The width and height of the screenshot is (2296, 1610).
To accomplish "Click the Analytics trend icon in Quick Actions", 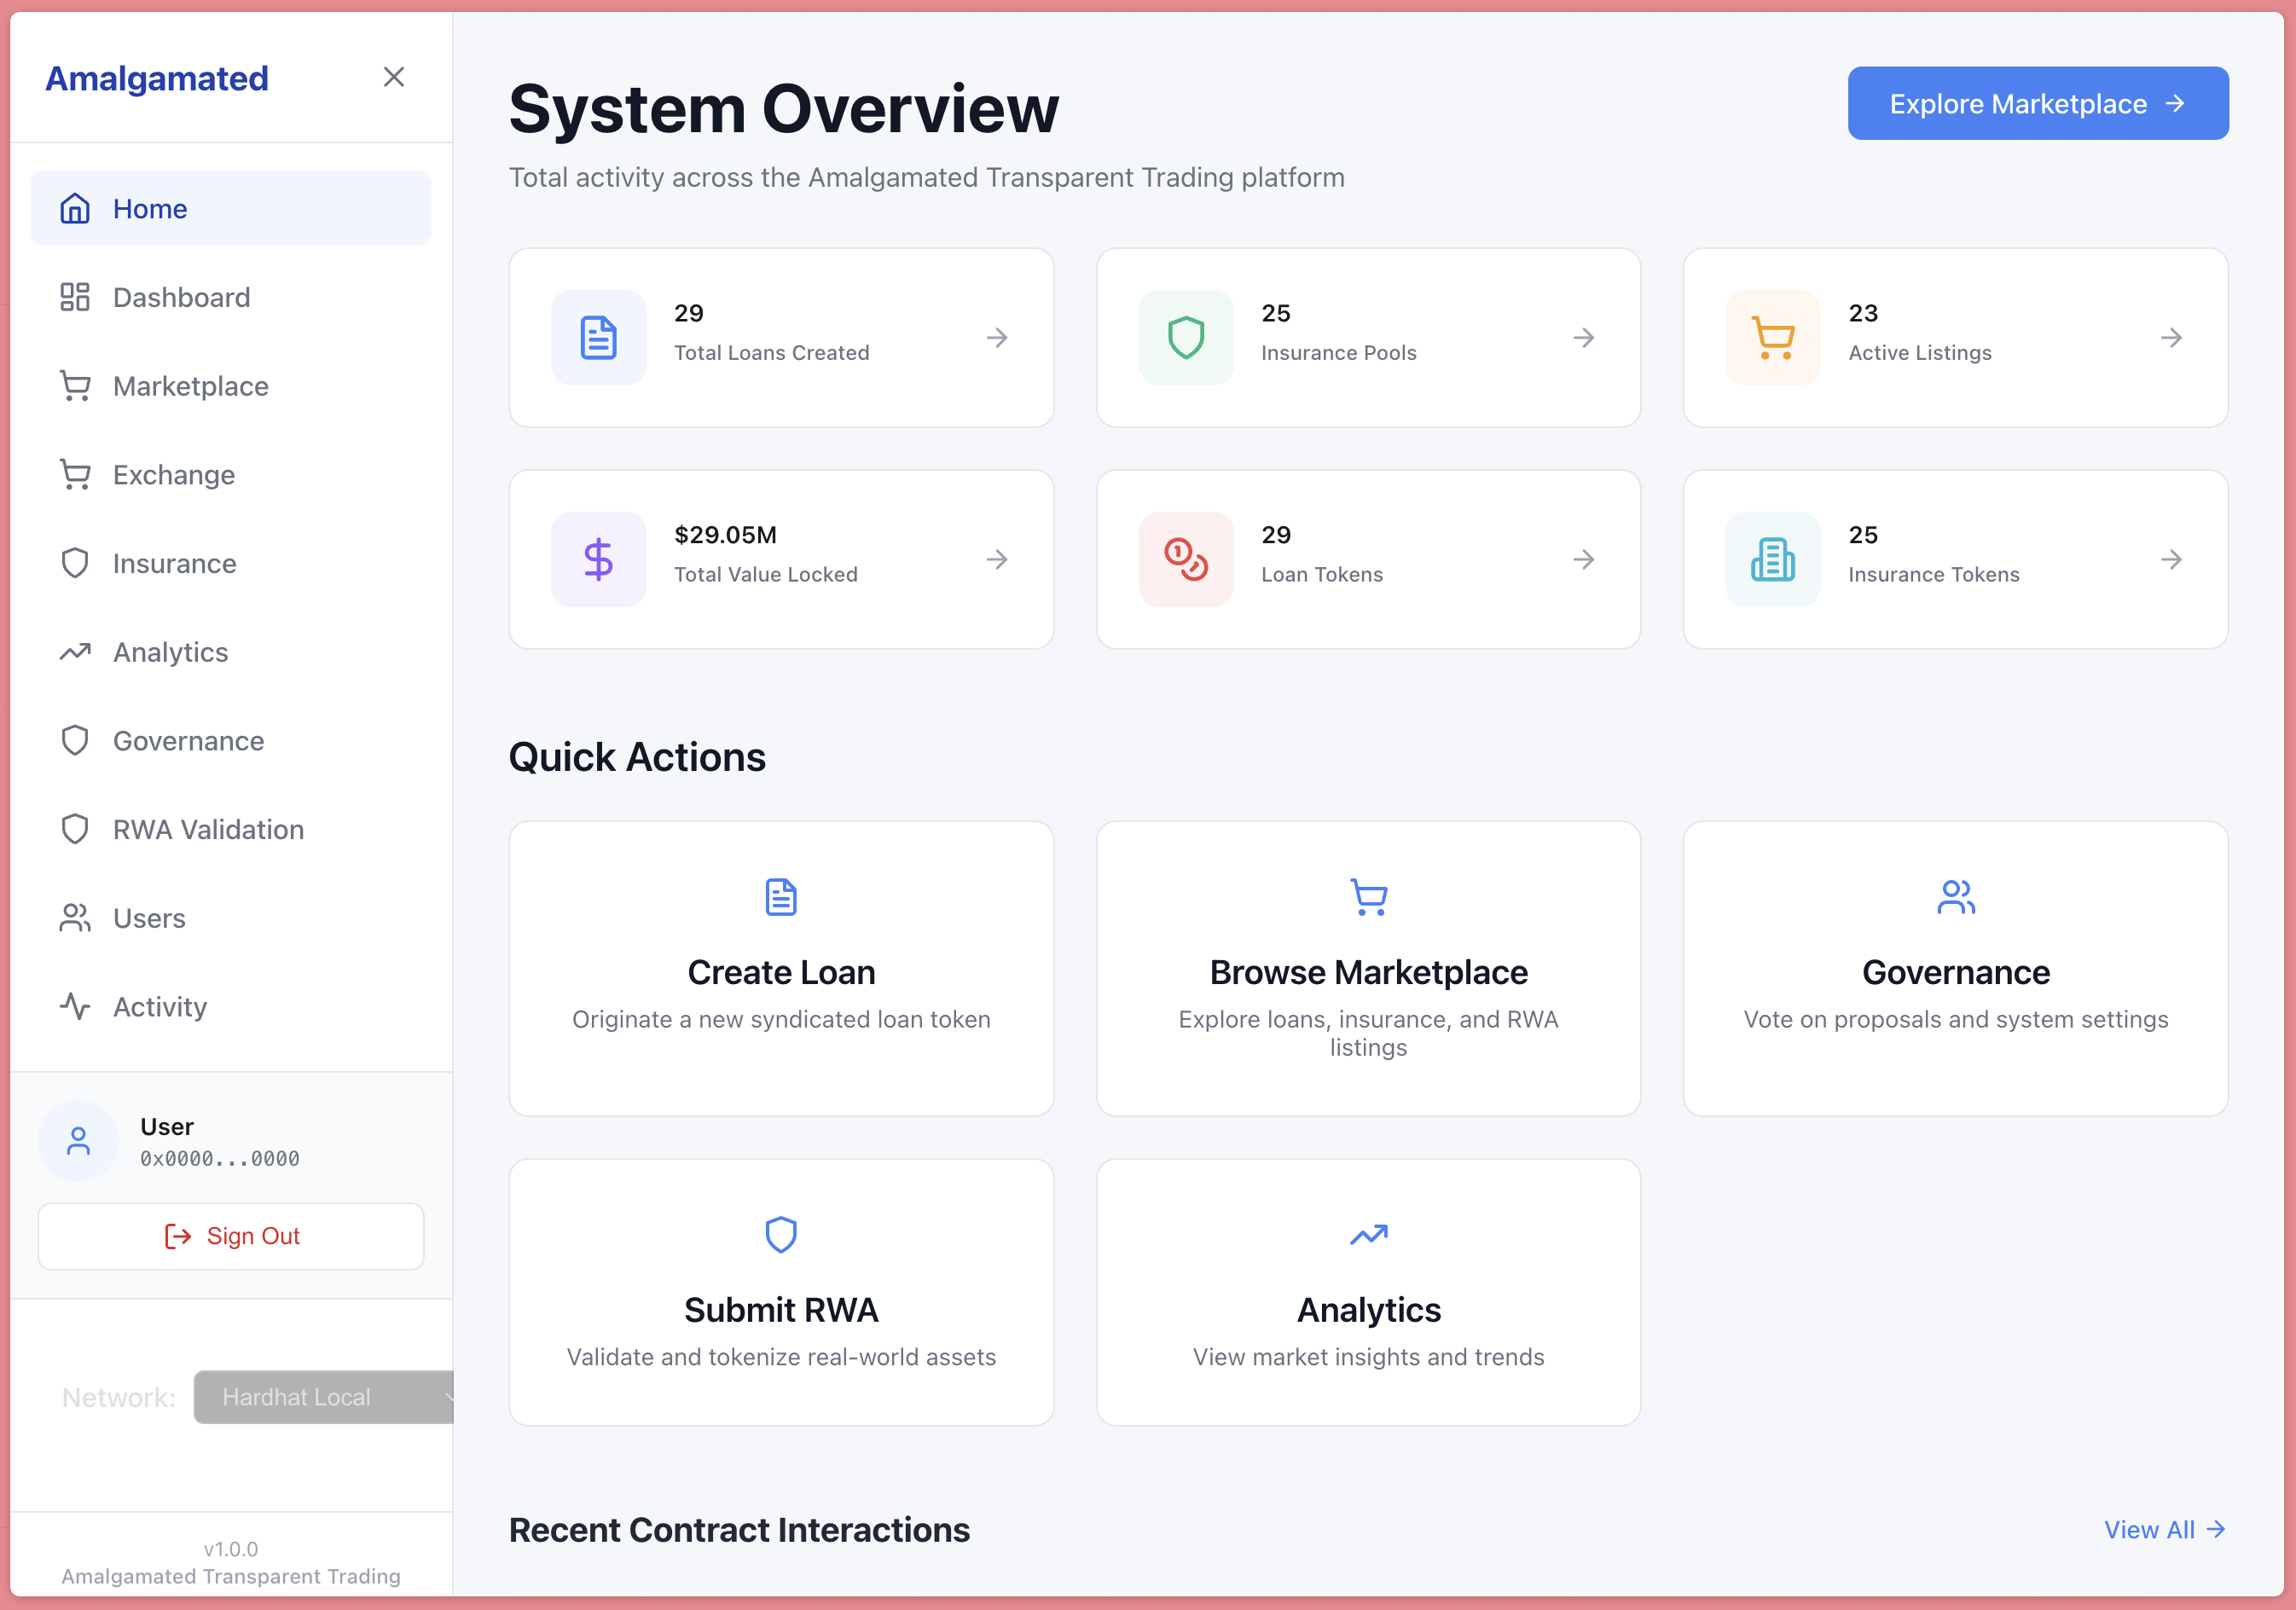I will coord(1368,1235).
